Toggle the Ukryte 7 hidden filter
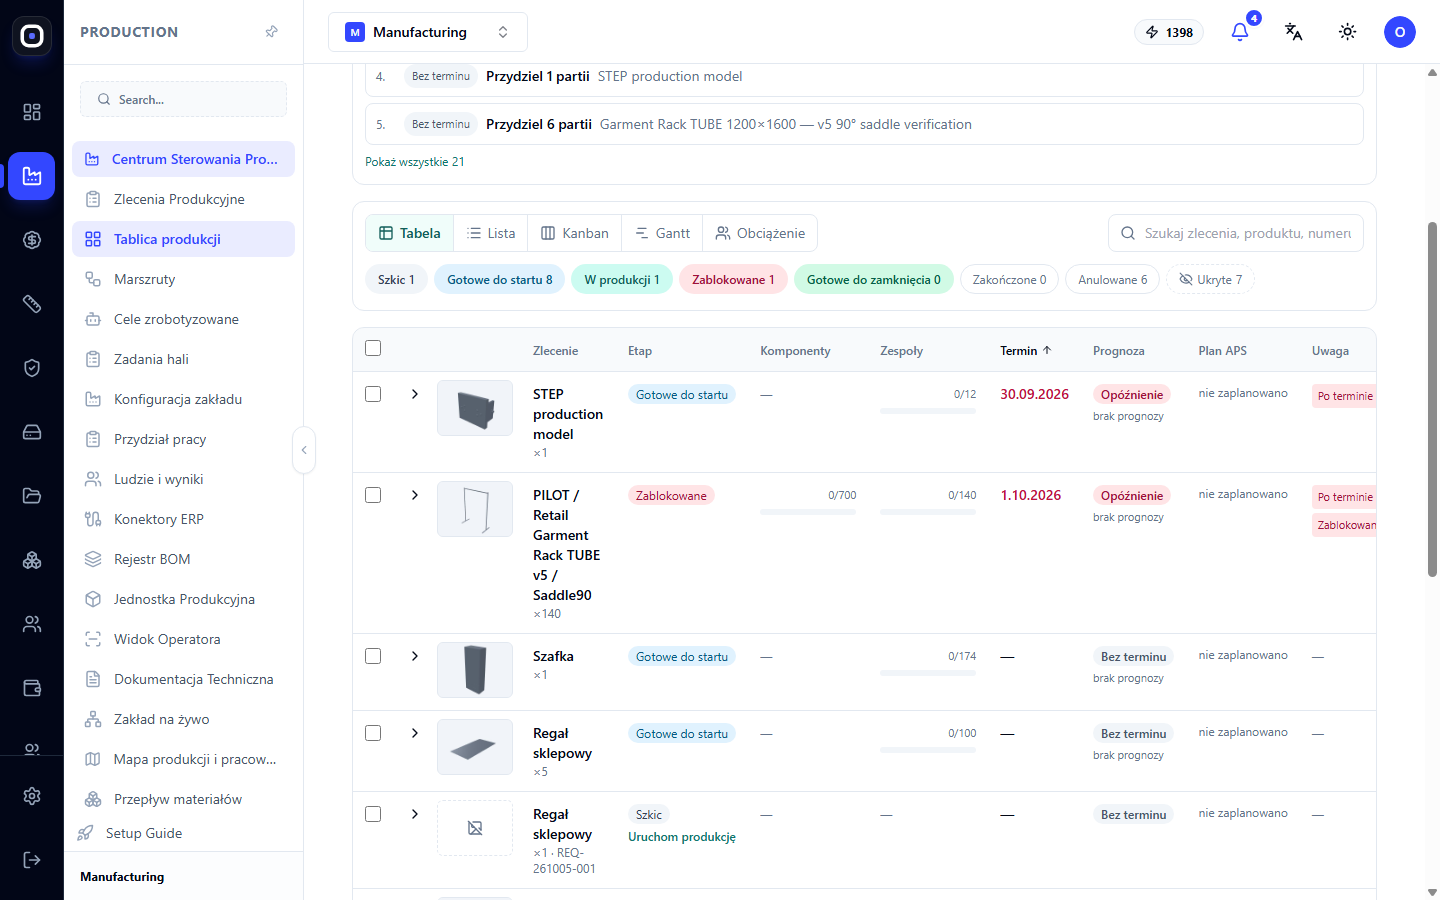The image size is (1440, 900). coord(1210,280)
